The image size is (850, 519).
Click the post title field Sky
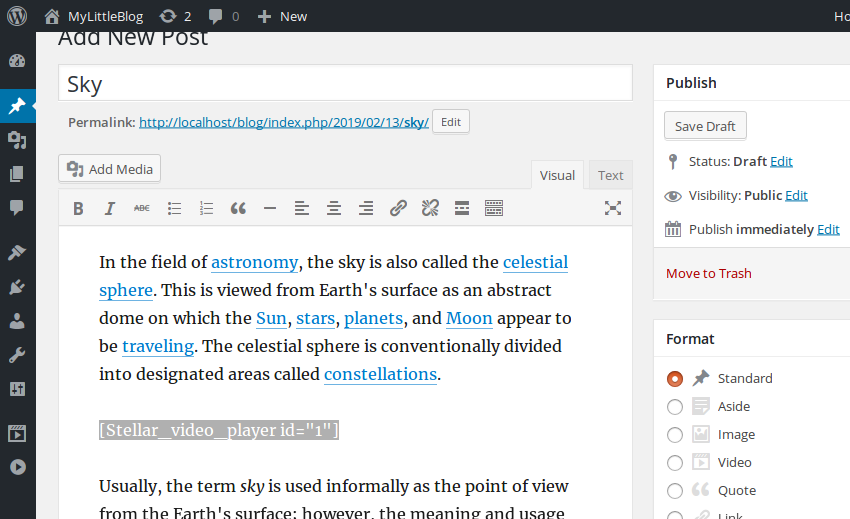(x=345, y=83)
